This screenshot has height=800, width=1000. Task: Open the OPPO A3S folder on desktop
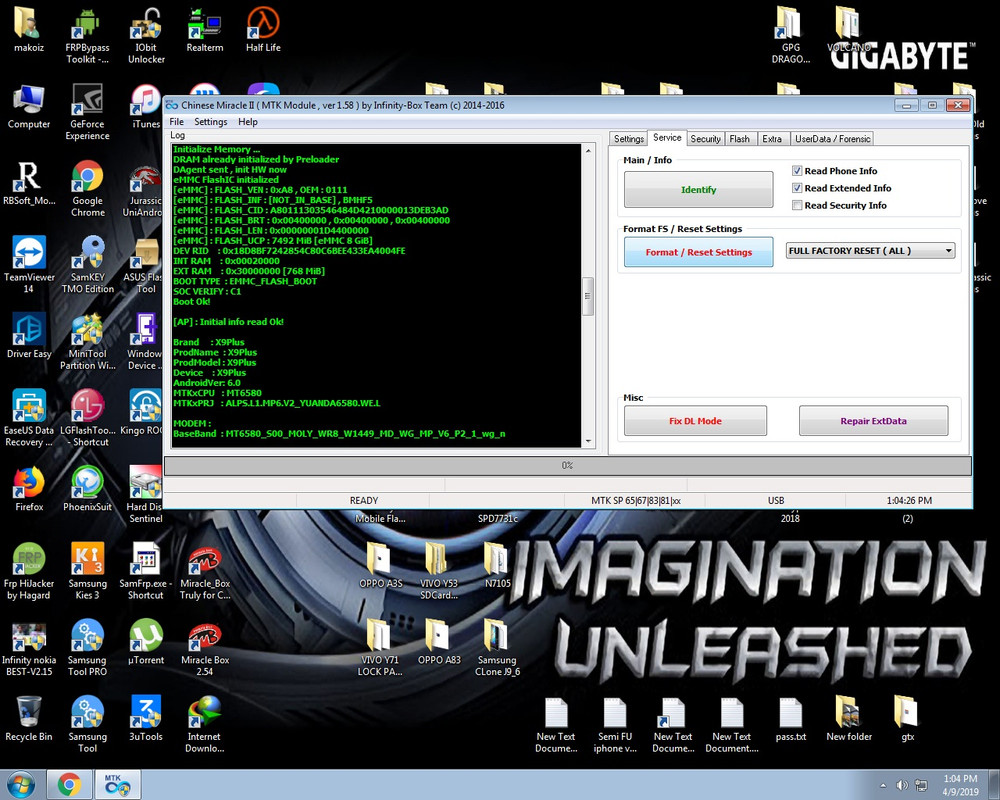(380, 567)
